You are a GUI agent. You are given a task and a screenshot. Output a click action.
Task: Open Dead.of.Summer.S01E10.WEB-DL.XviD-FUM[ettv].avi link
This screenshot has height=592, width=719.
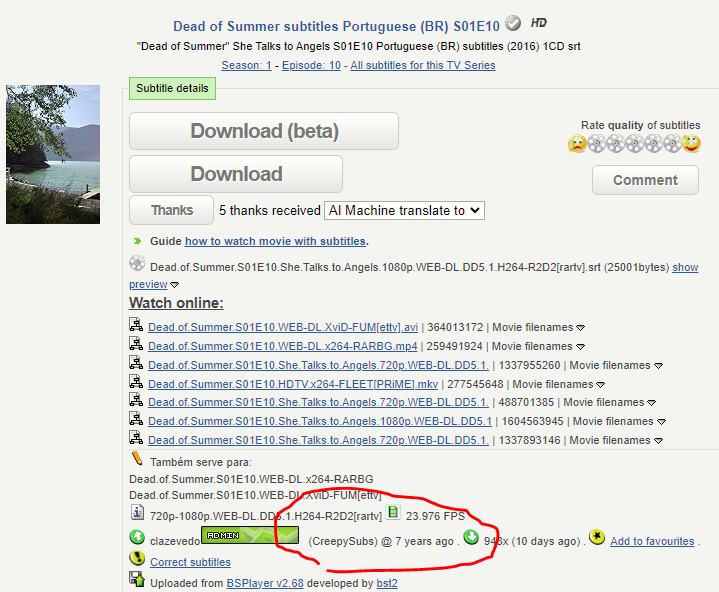283,327
